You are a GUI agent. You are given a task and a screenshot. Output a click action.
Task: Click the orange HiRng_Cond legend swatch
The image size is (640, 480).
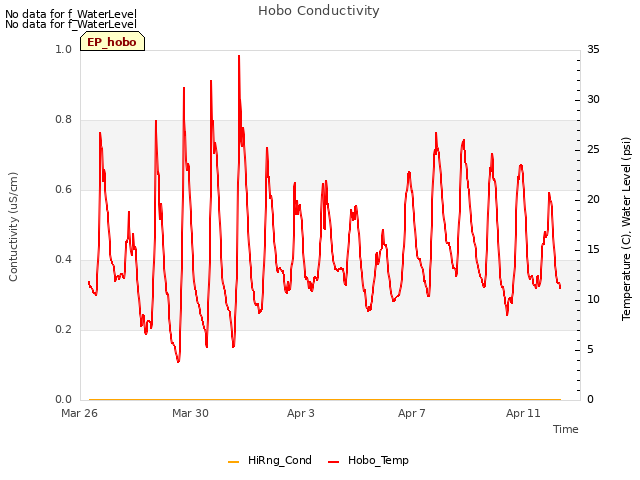(x=233, y=462)
